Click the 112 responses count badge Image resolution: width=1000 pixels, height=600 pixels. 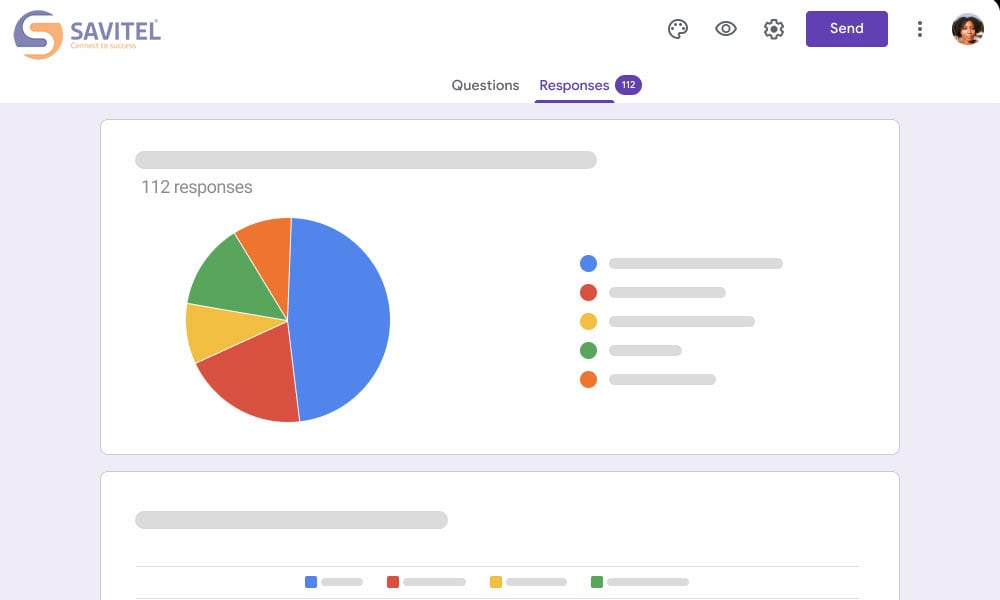(628, 85)
